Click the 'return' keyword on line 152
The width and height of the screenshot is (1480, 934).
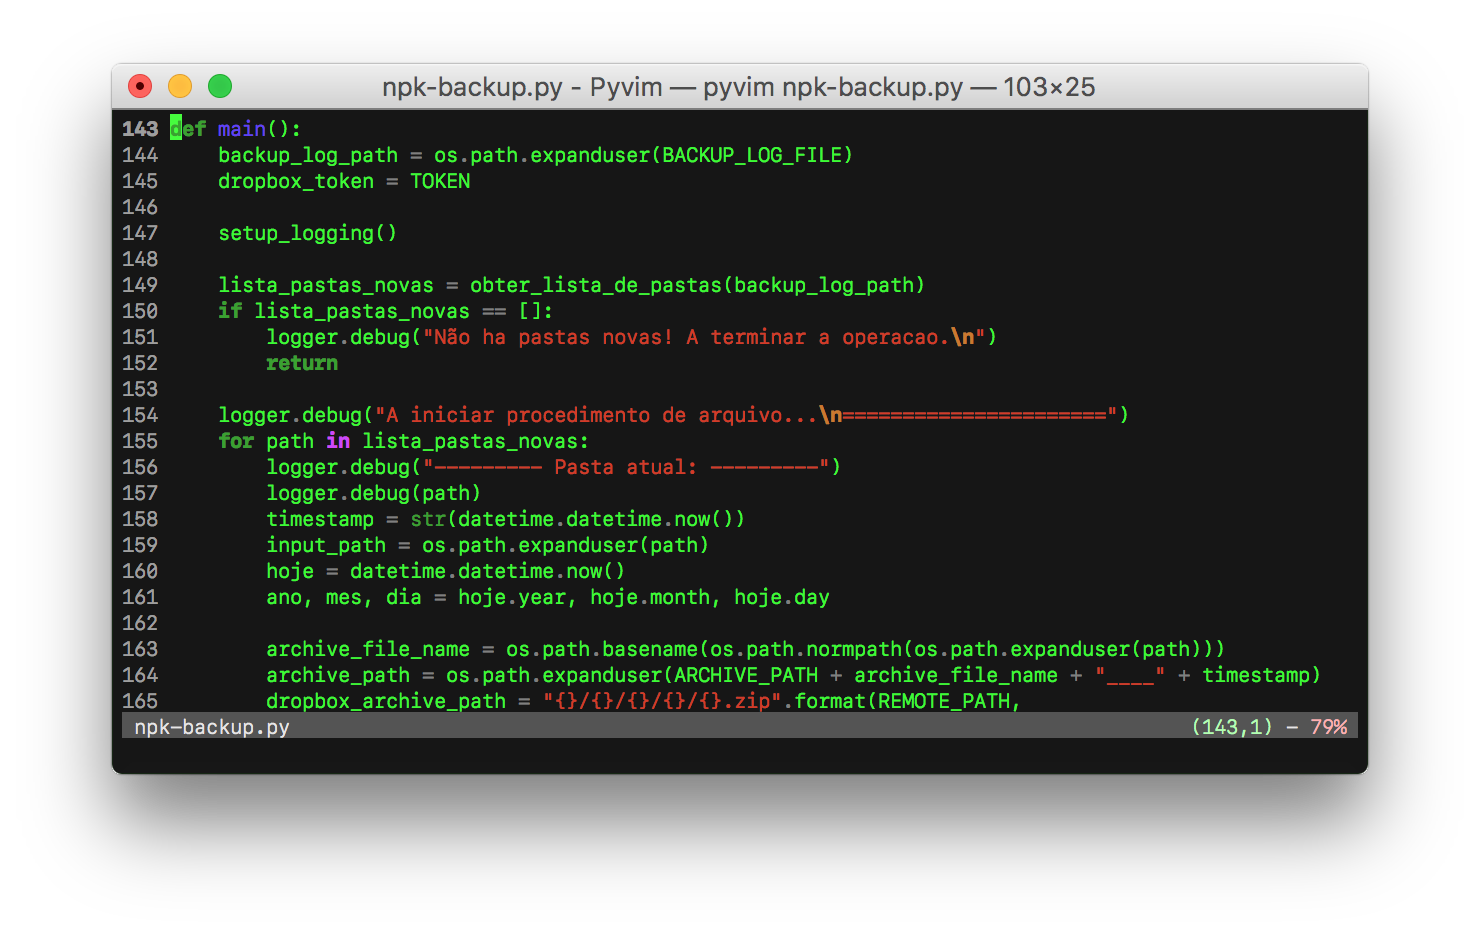tap(302, 363)
